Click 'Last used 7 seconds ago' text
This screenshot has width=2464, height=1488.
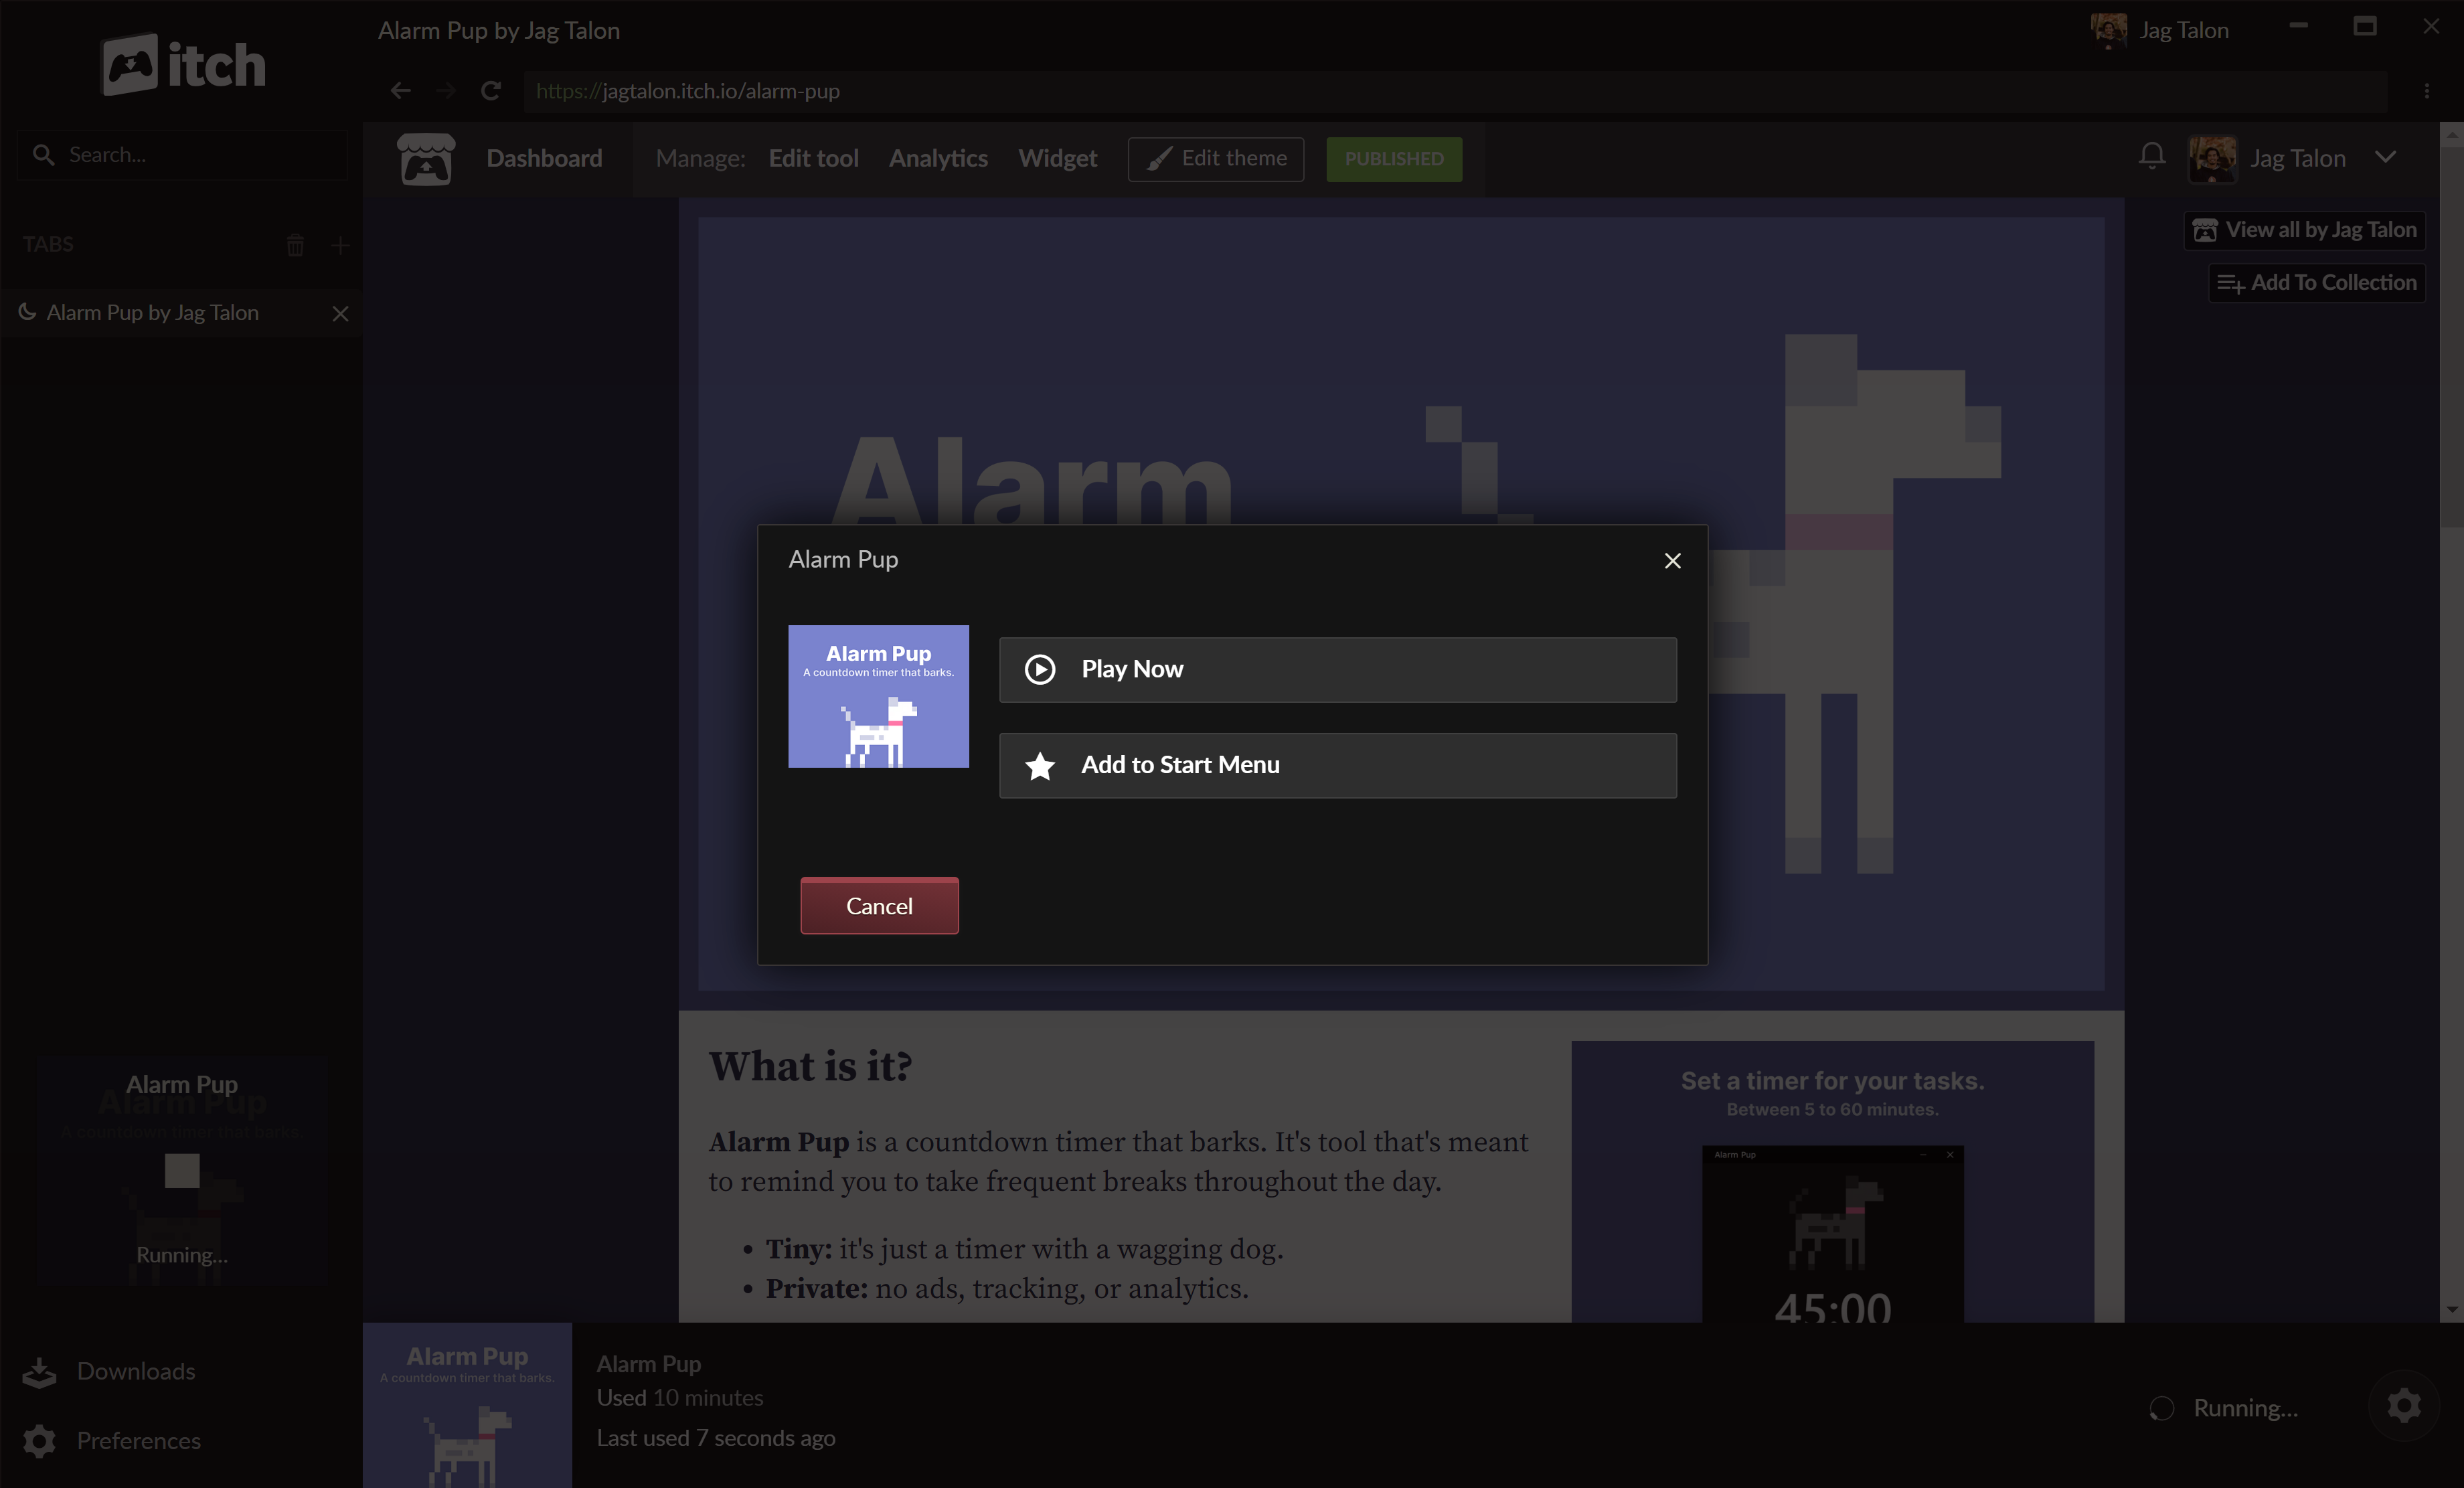(716, 1438)
